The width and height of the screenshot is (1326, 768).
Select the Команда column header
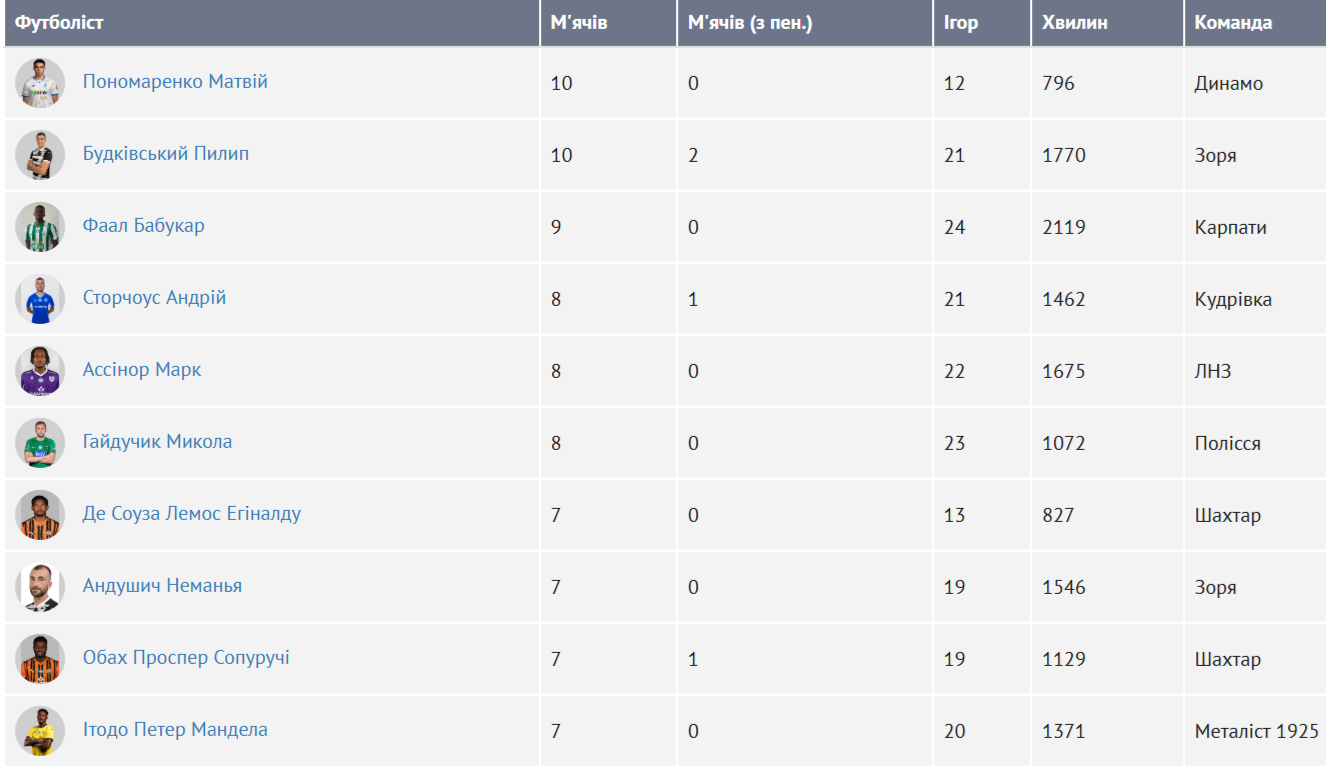(x=1233, y=23)
